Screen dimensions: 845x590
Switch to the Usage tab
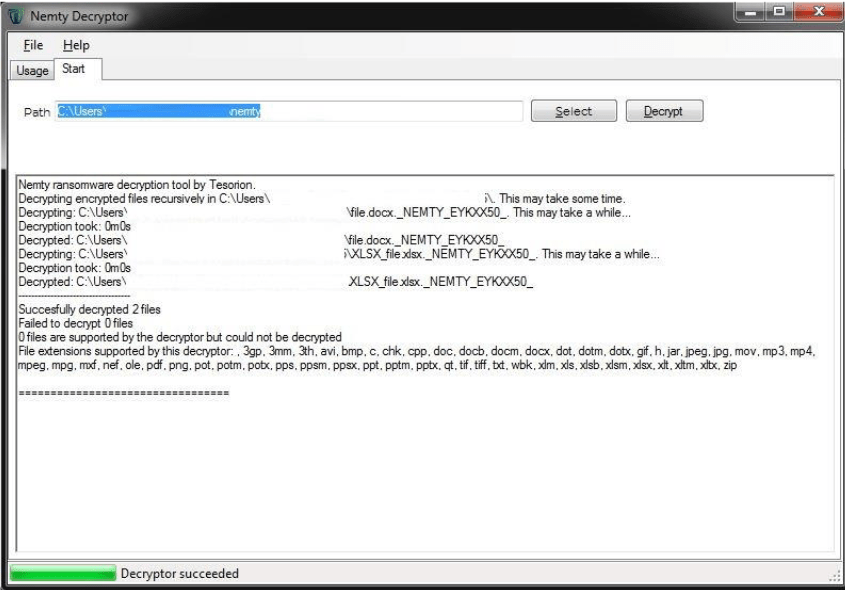32,71
